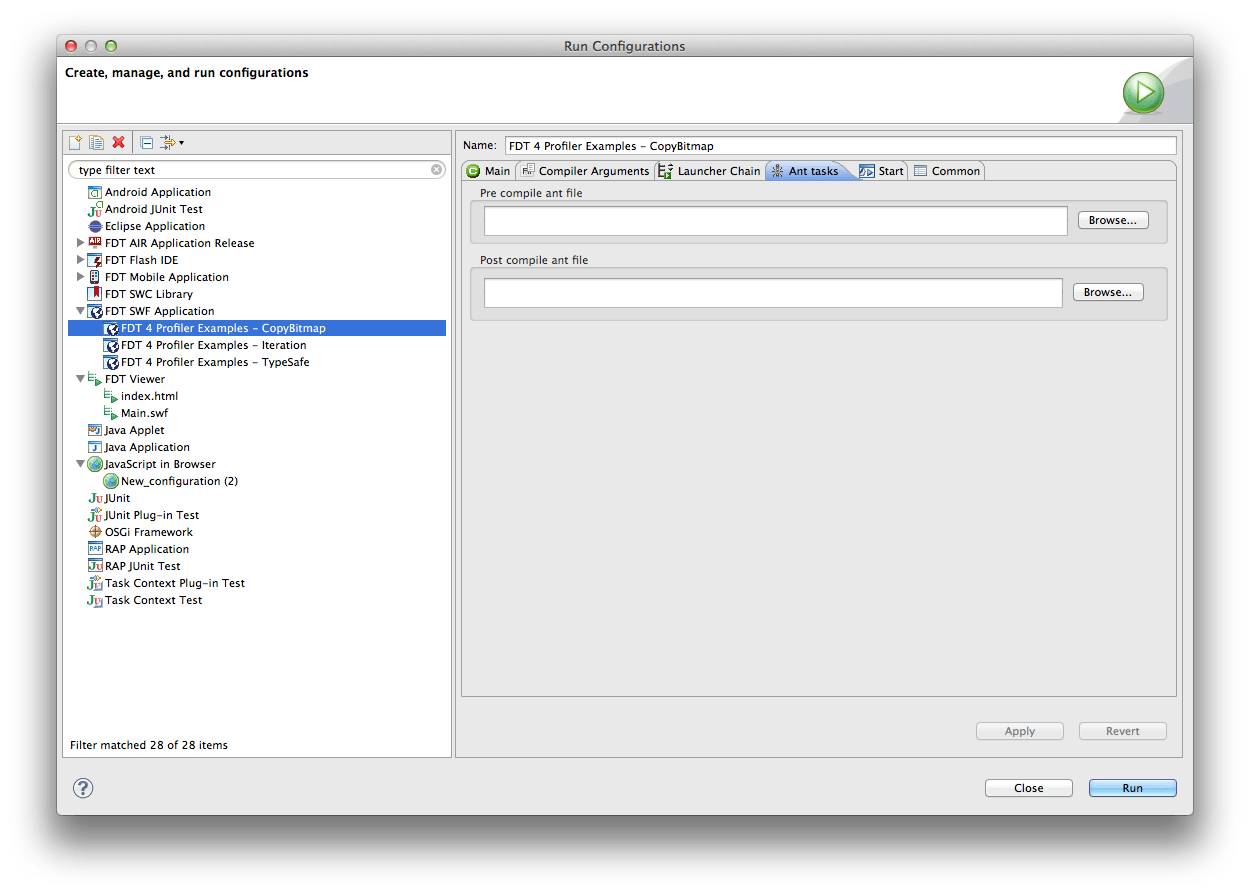Collapse all items in the configuration tree
This screenshot has height=894, width=1250.
click(146, 141)
